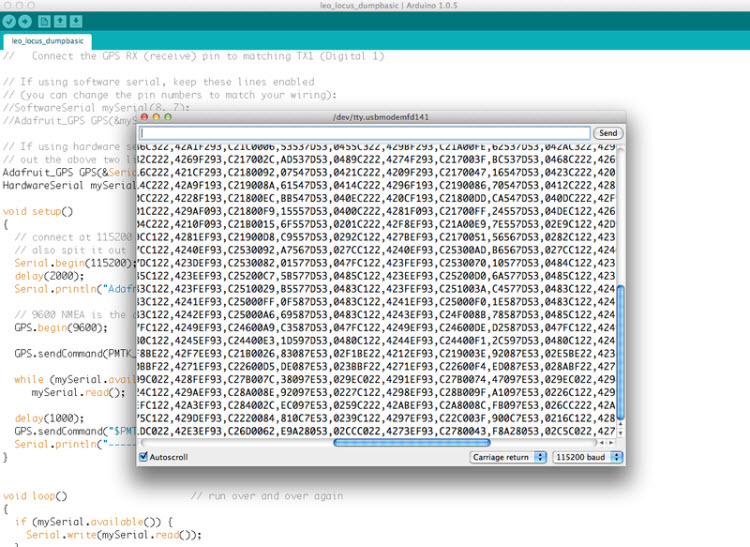Image resolution: width=750 pixels, height=547 pixels.
Task: Click the Serial.begin(115200) code line
Action: pos(75,263)
